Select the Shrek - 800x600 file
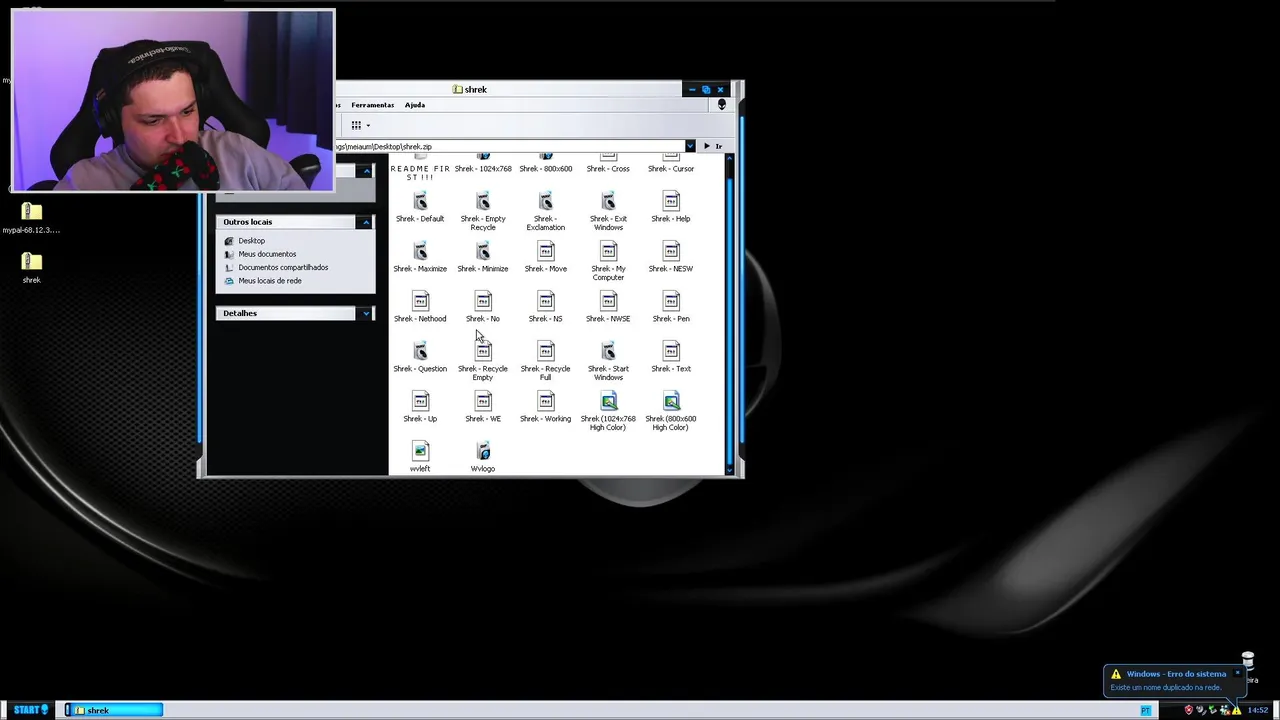 point(545,164)
